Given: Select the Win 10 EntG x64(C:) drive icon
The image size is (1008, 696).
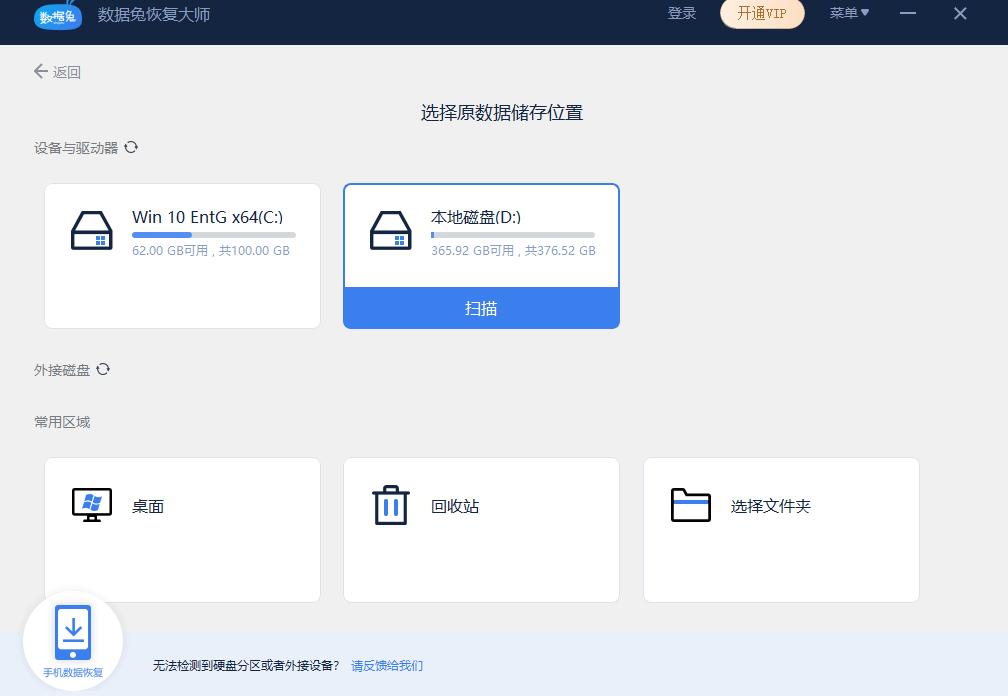Looking at the screenshot, I should (91, 231).
